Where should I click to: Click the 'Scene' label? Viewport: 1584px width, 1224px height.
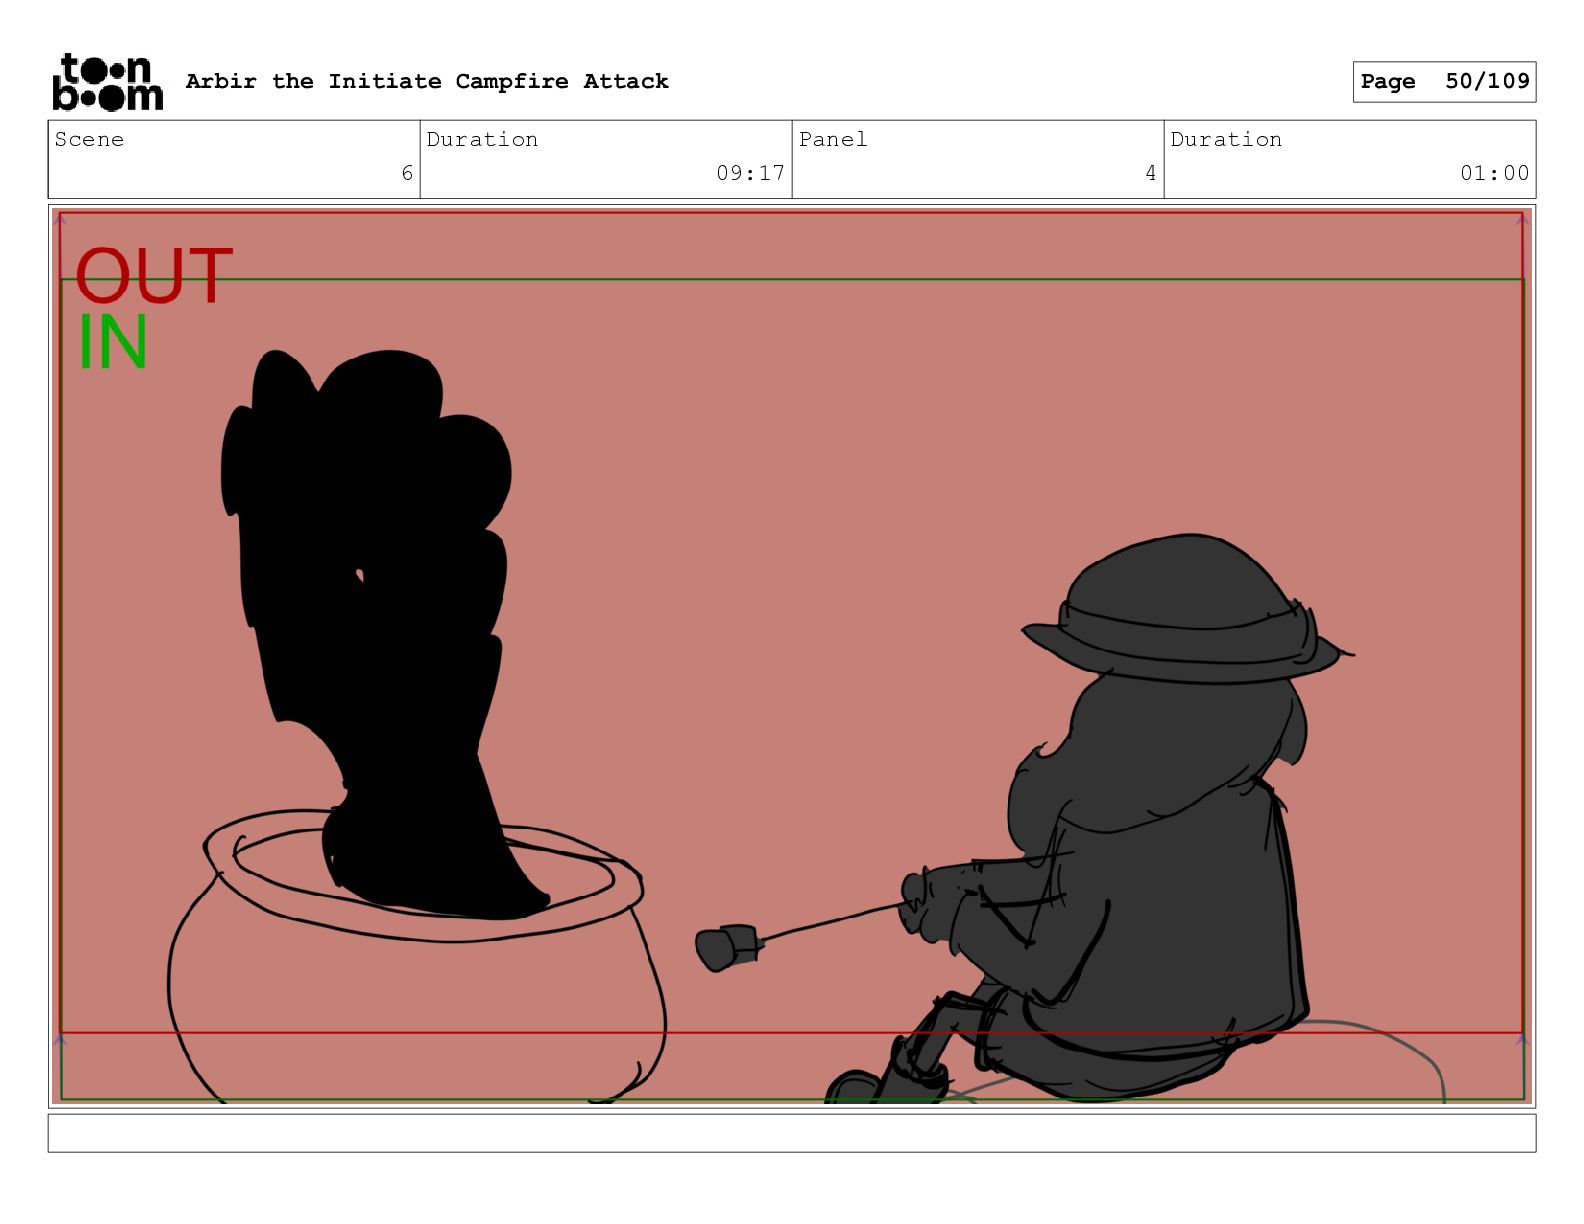89,139
